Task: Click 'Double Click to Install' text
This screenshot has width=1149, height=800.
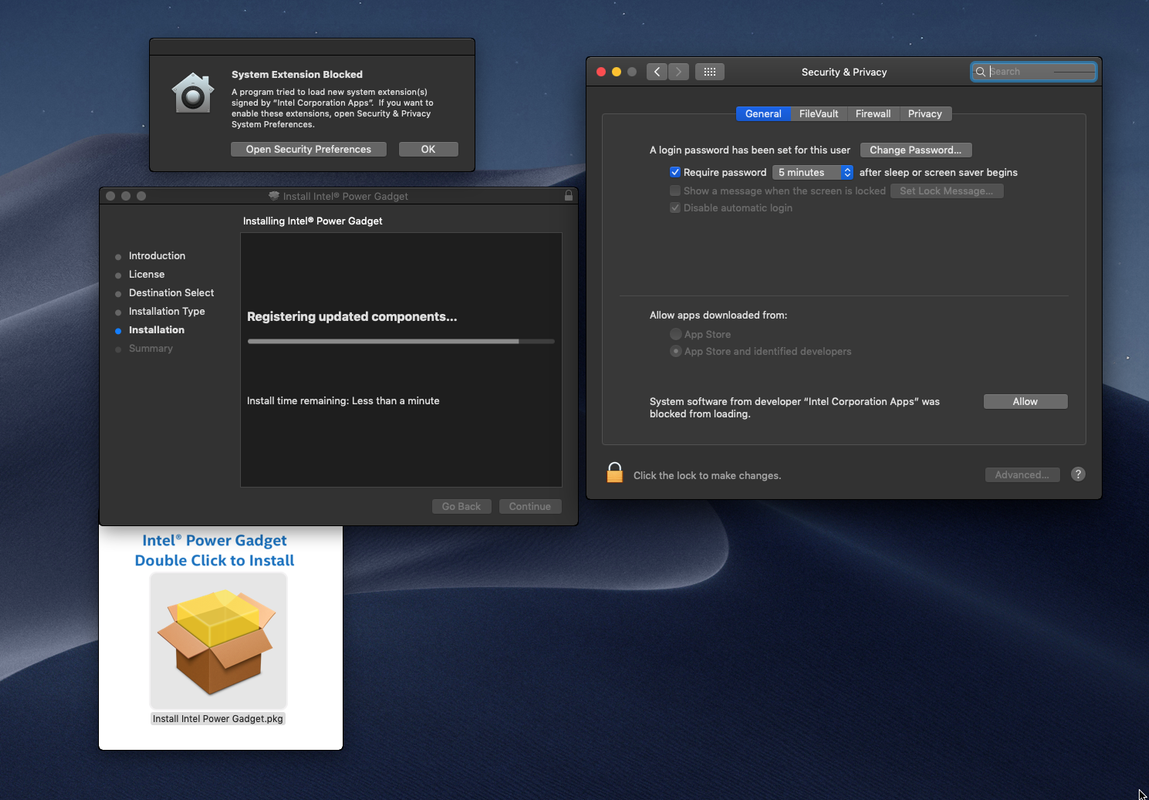Action: (215, 560)
